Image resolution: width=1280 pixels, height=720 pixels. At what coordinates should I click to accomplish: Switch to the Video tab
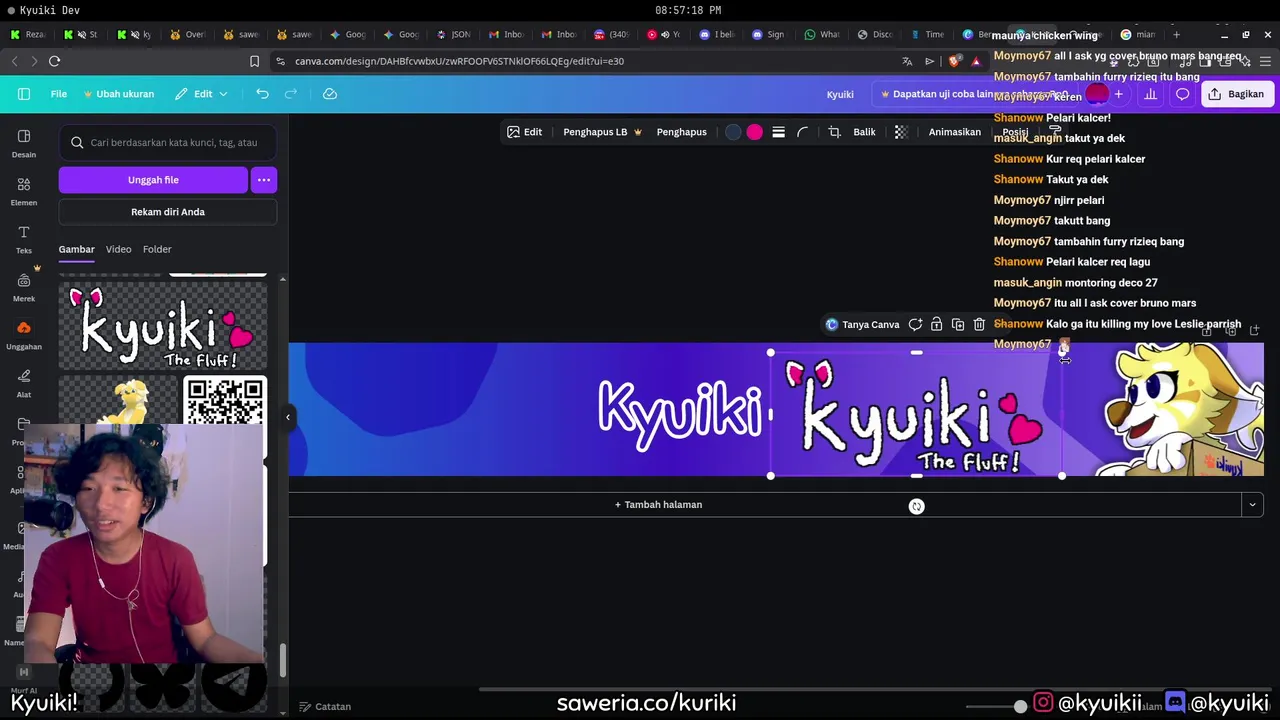coord(118,249)
